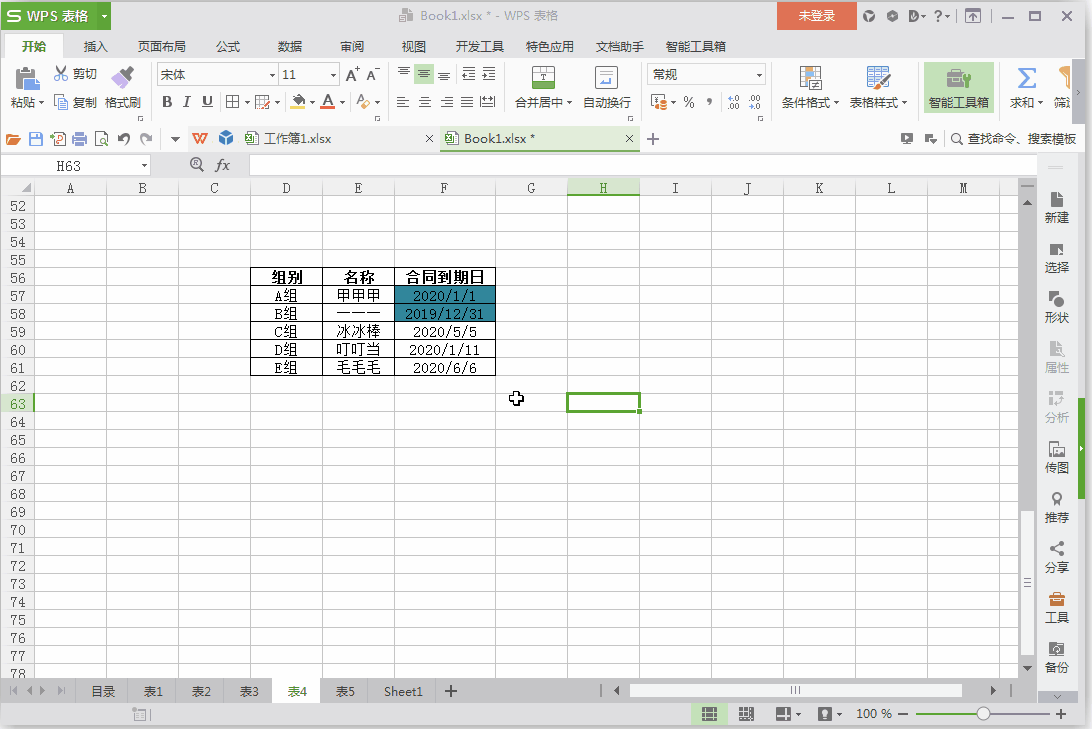Click zoom in plus button
The height and width of the screenshot is (729, 1092).
[1061, 714]
